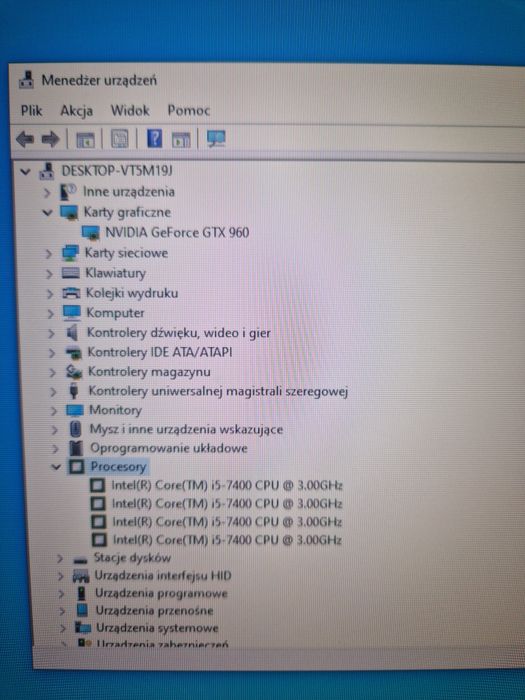Click the disk drive icon for Stacje dysków
This screenshot has height=700, width=525.
[80, 559]
